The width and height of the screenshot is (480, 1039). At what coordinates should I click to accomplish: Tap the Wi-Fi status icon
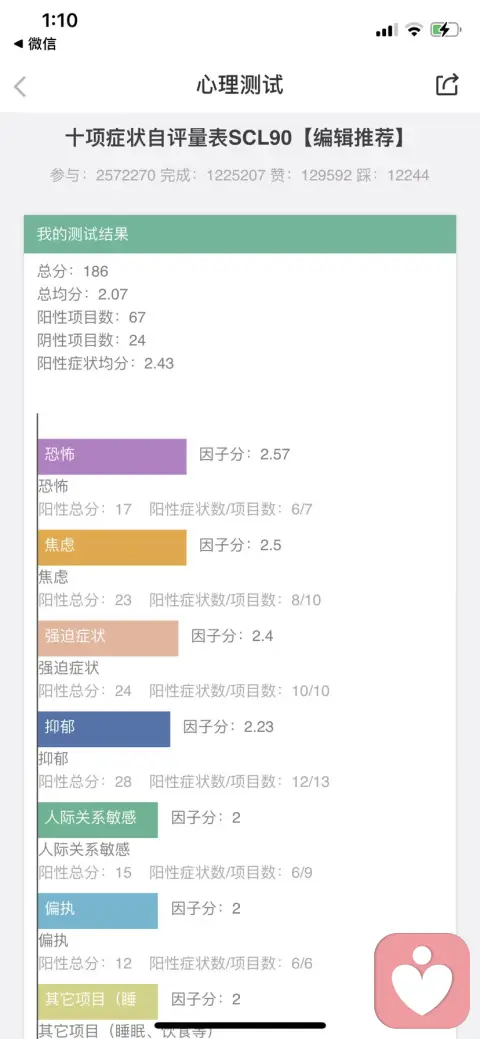414,30
